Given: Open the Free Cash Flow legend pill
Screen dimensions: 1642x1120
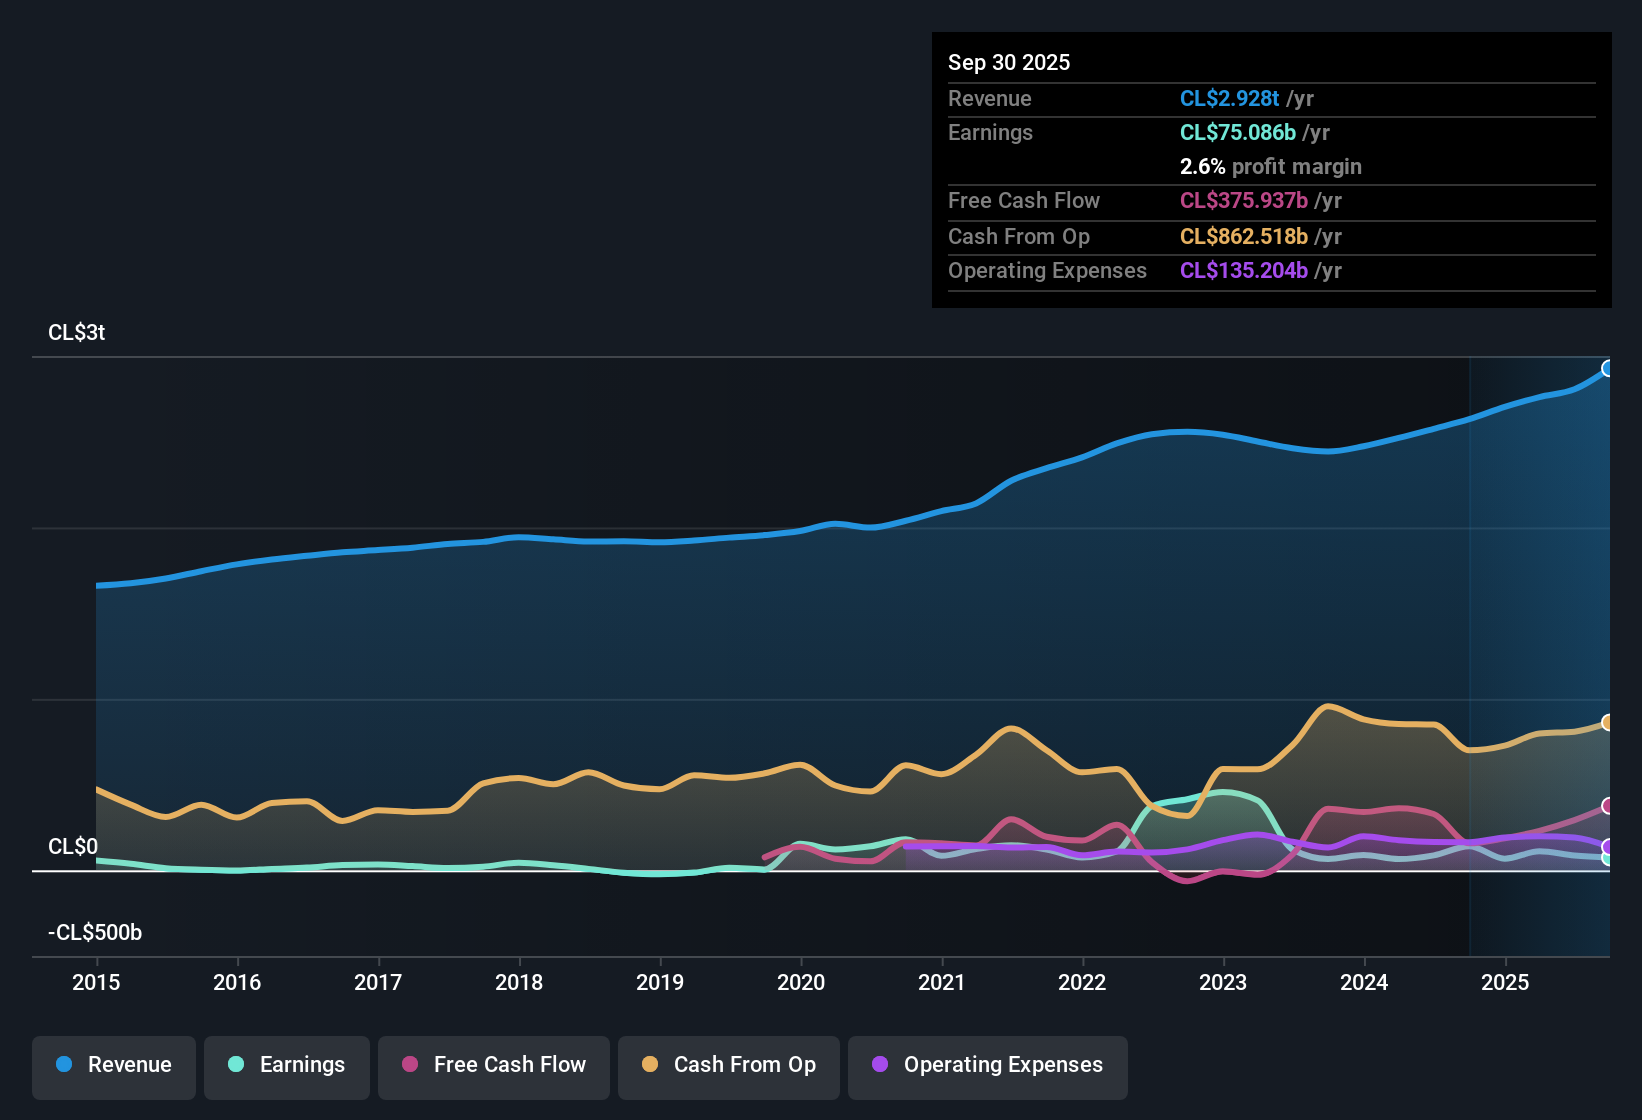Looking at the screenshot, I should pyautogui.click(x=493, y=1065).
